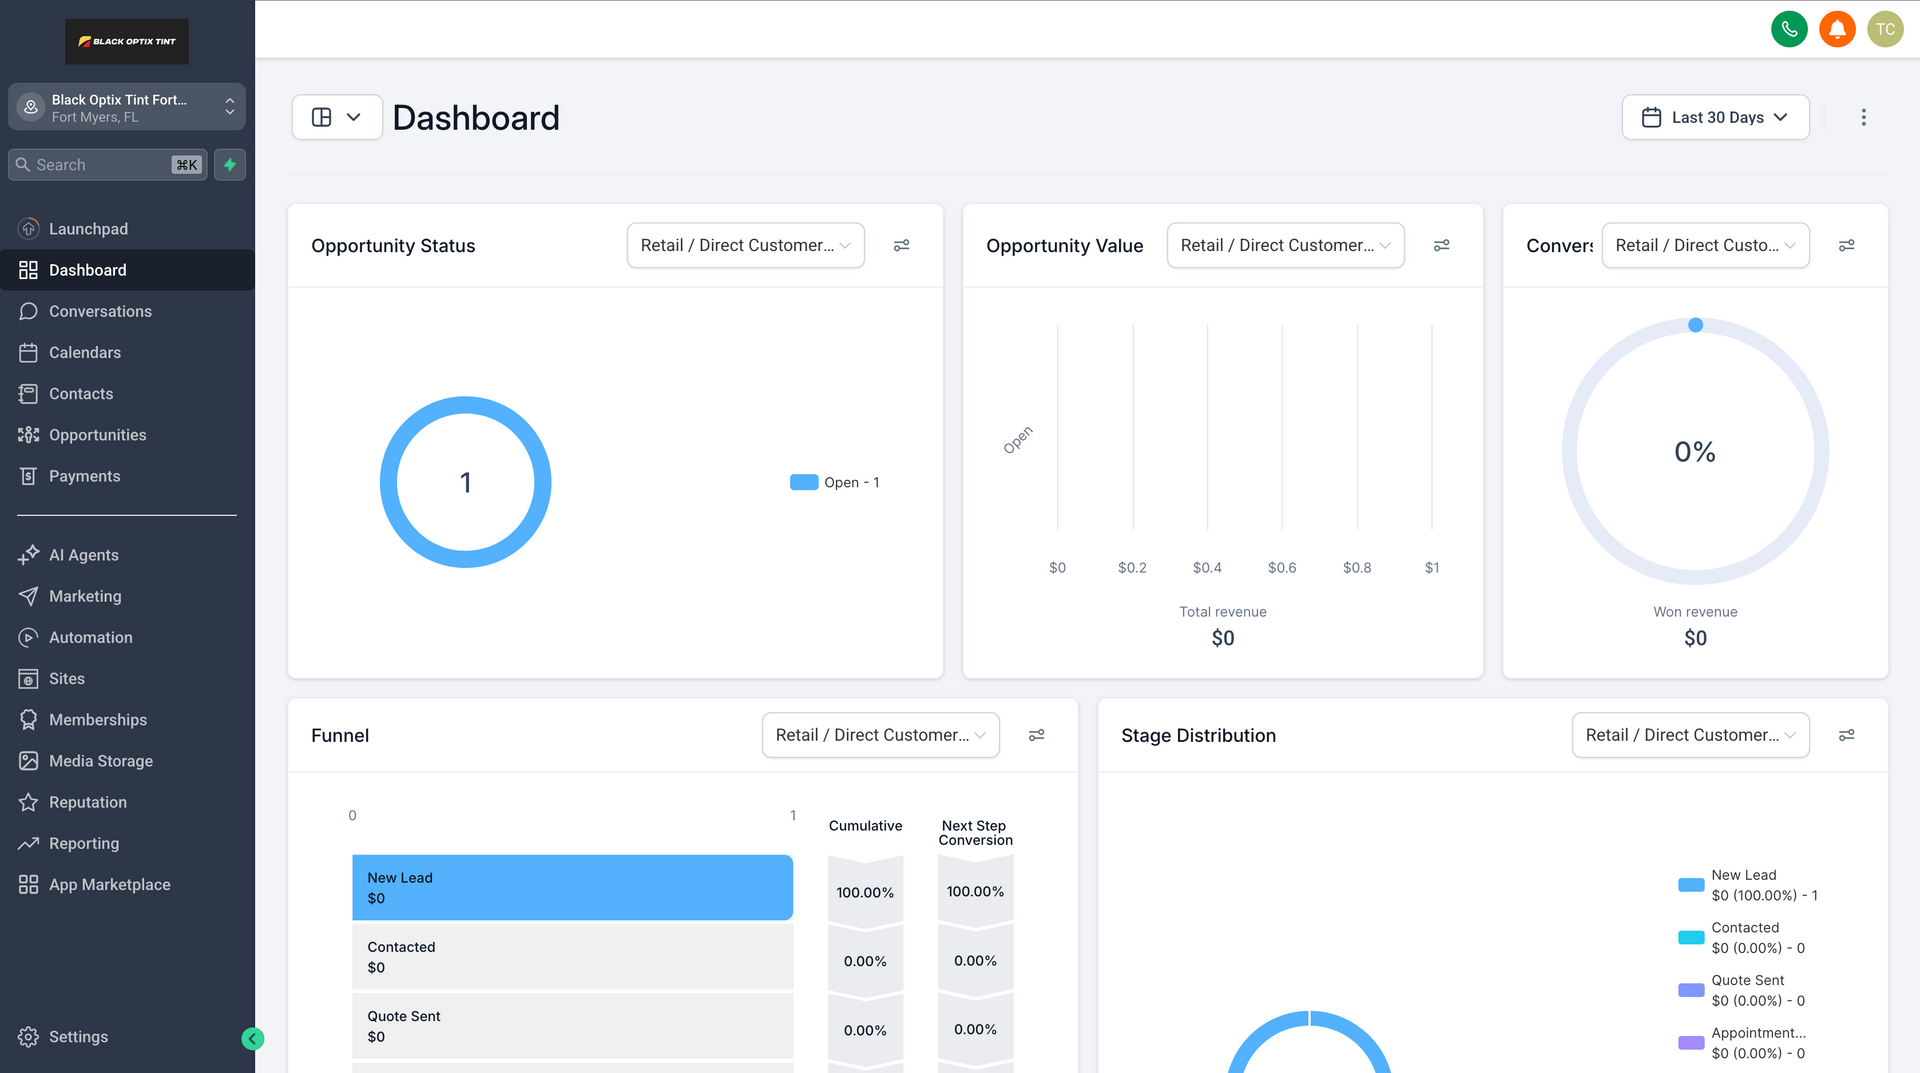Viewport: 1920px width, 1073px height.
Task: Click the three-dot dashboard options menu
Action: (1863, 117)
